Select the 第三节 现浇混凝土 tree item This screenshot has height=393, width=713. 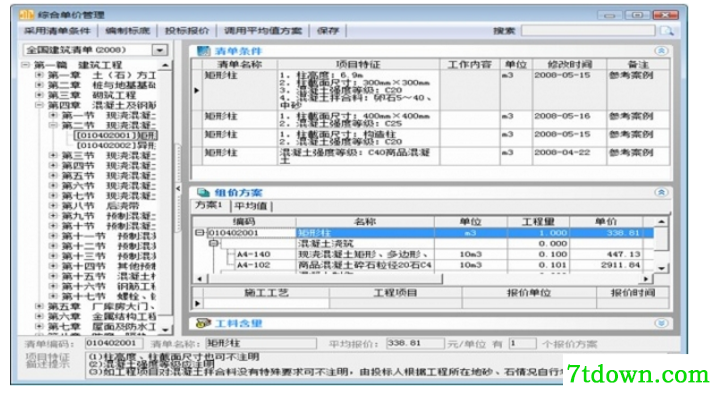click(108, 156)
